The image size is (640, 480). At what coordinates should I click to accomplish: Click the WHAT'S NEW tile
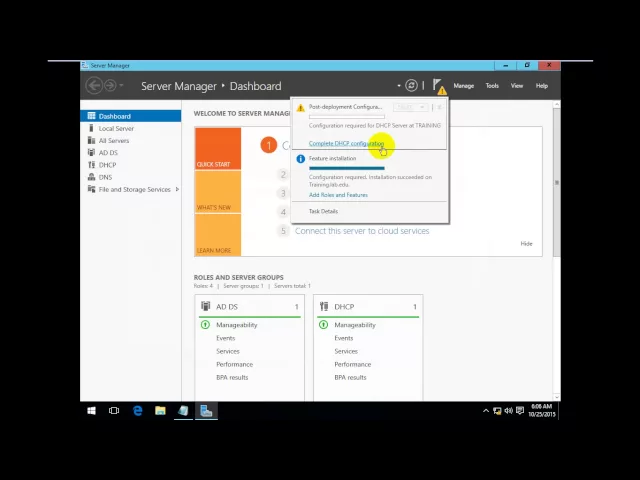coord(218,192)
